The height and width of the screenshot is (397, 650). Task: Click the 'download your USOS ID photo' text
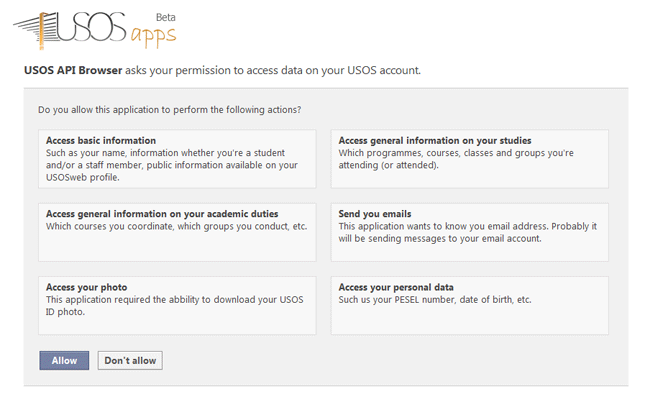tap(175, 305)
